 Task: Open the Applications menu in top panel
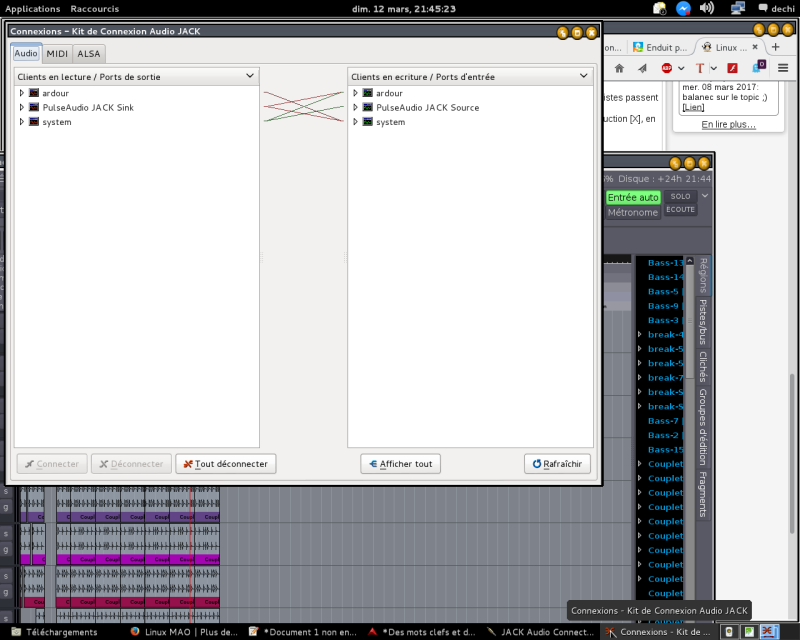click(33, 8)
